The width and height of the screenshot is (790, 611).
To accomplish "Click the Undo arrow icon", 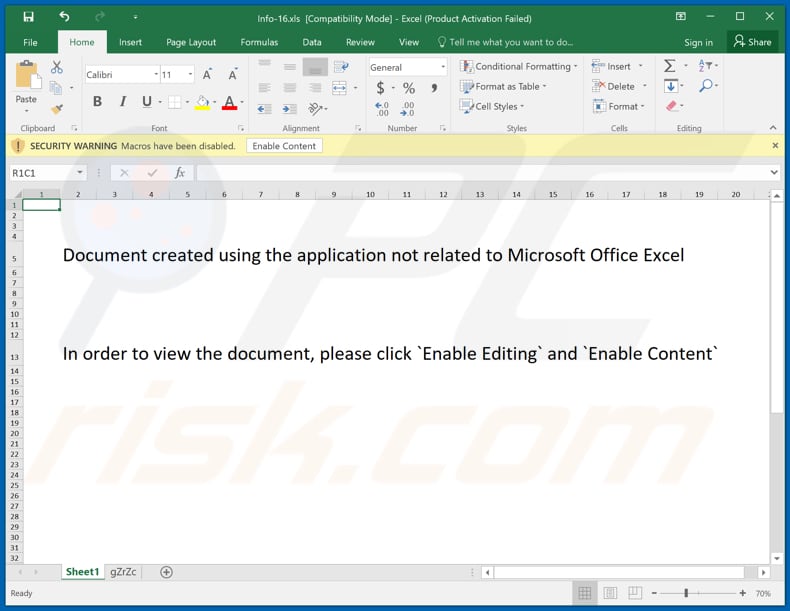I will click(x=64, y=16).
